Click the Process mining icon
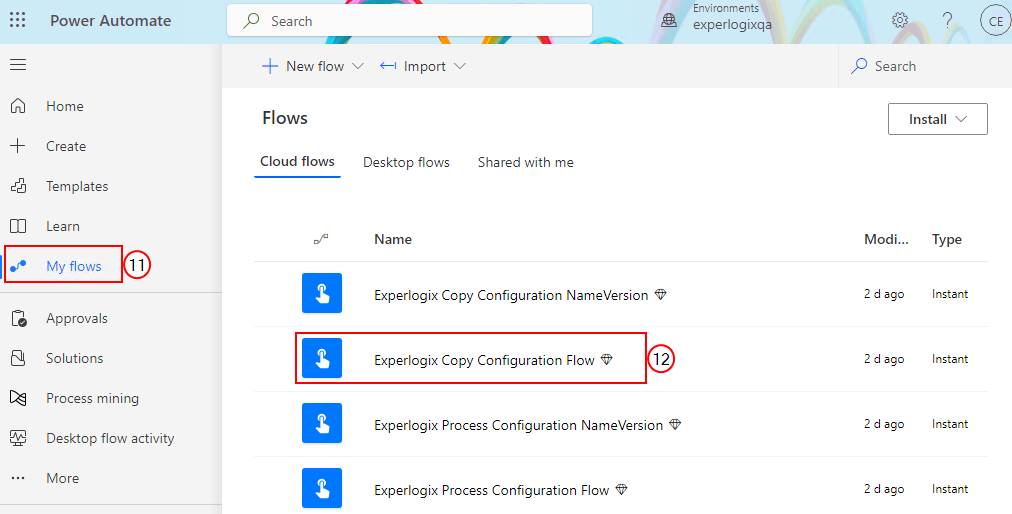The height and width of the screenshot is (514, 1012). coord(18,398)
